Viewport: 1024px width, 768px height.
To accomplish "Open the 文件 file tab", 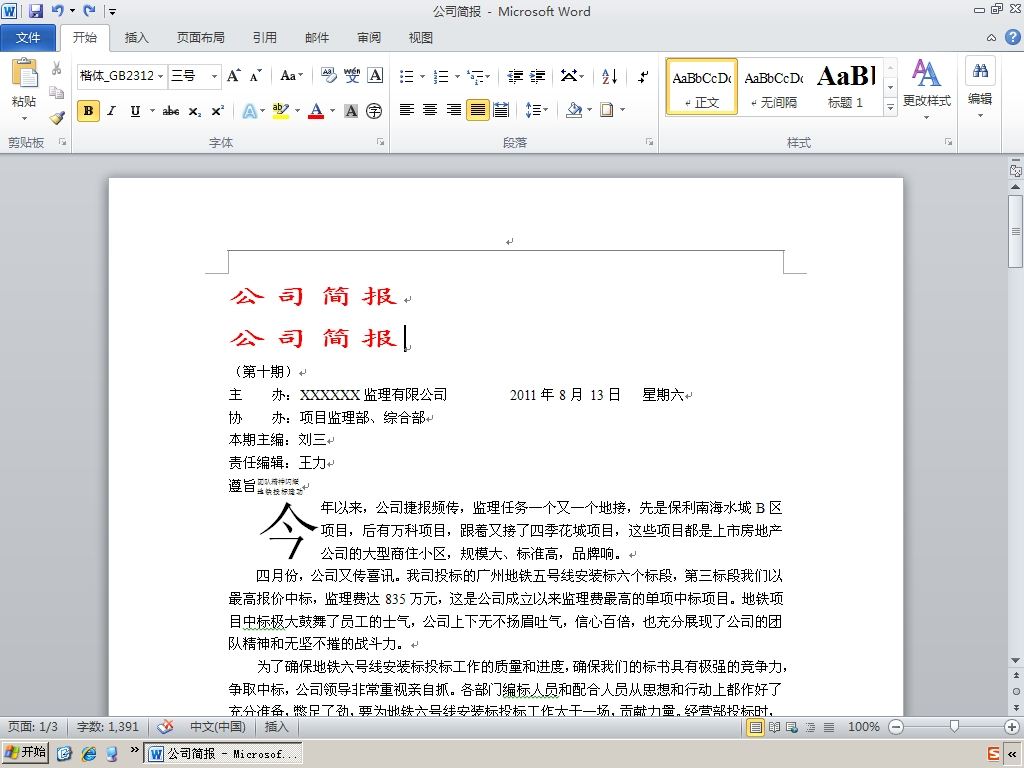I will (x=28, y=38).
